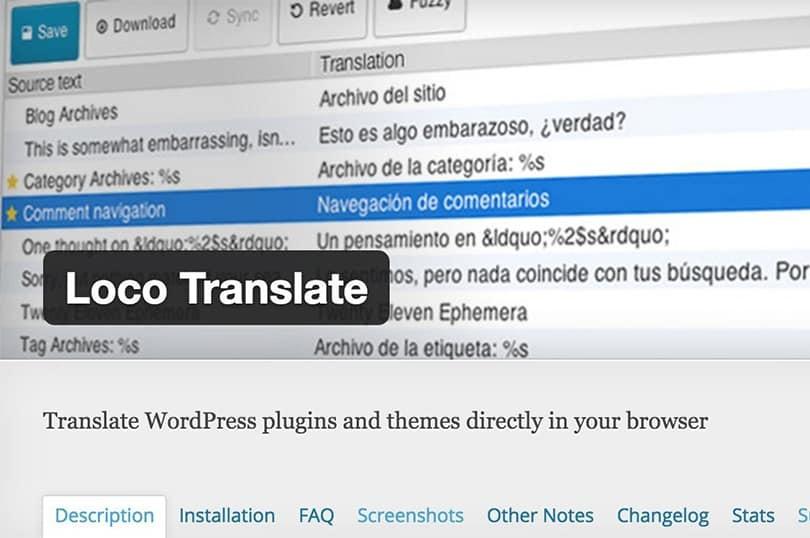View the Screenshots tab
This screenshot has height=538, width=810.
(410, 516)
